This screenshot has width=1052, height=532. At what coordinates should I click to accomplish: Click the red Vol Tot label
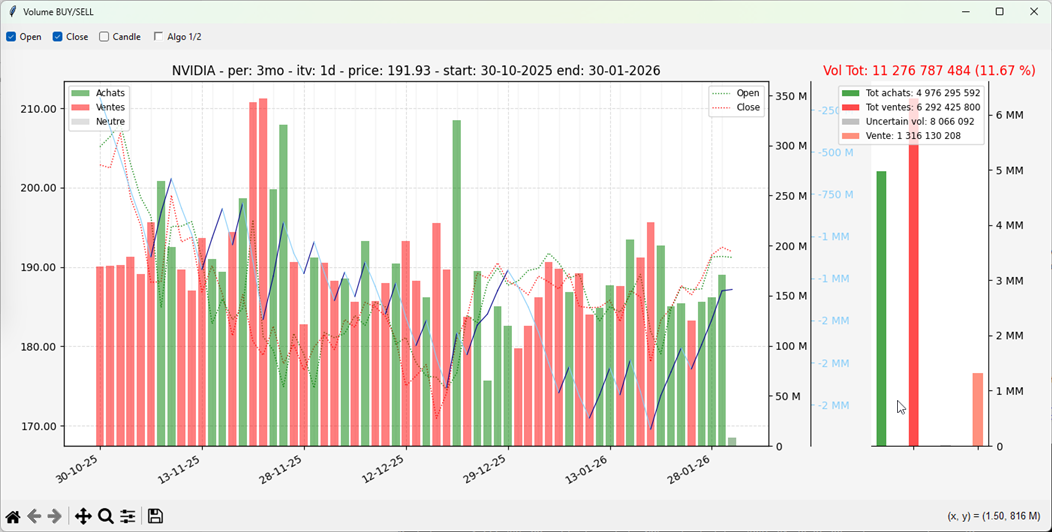click(x=928, y=71)
